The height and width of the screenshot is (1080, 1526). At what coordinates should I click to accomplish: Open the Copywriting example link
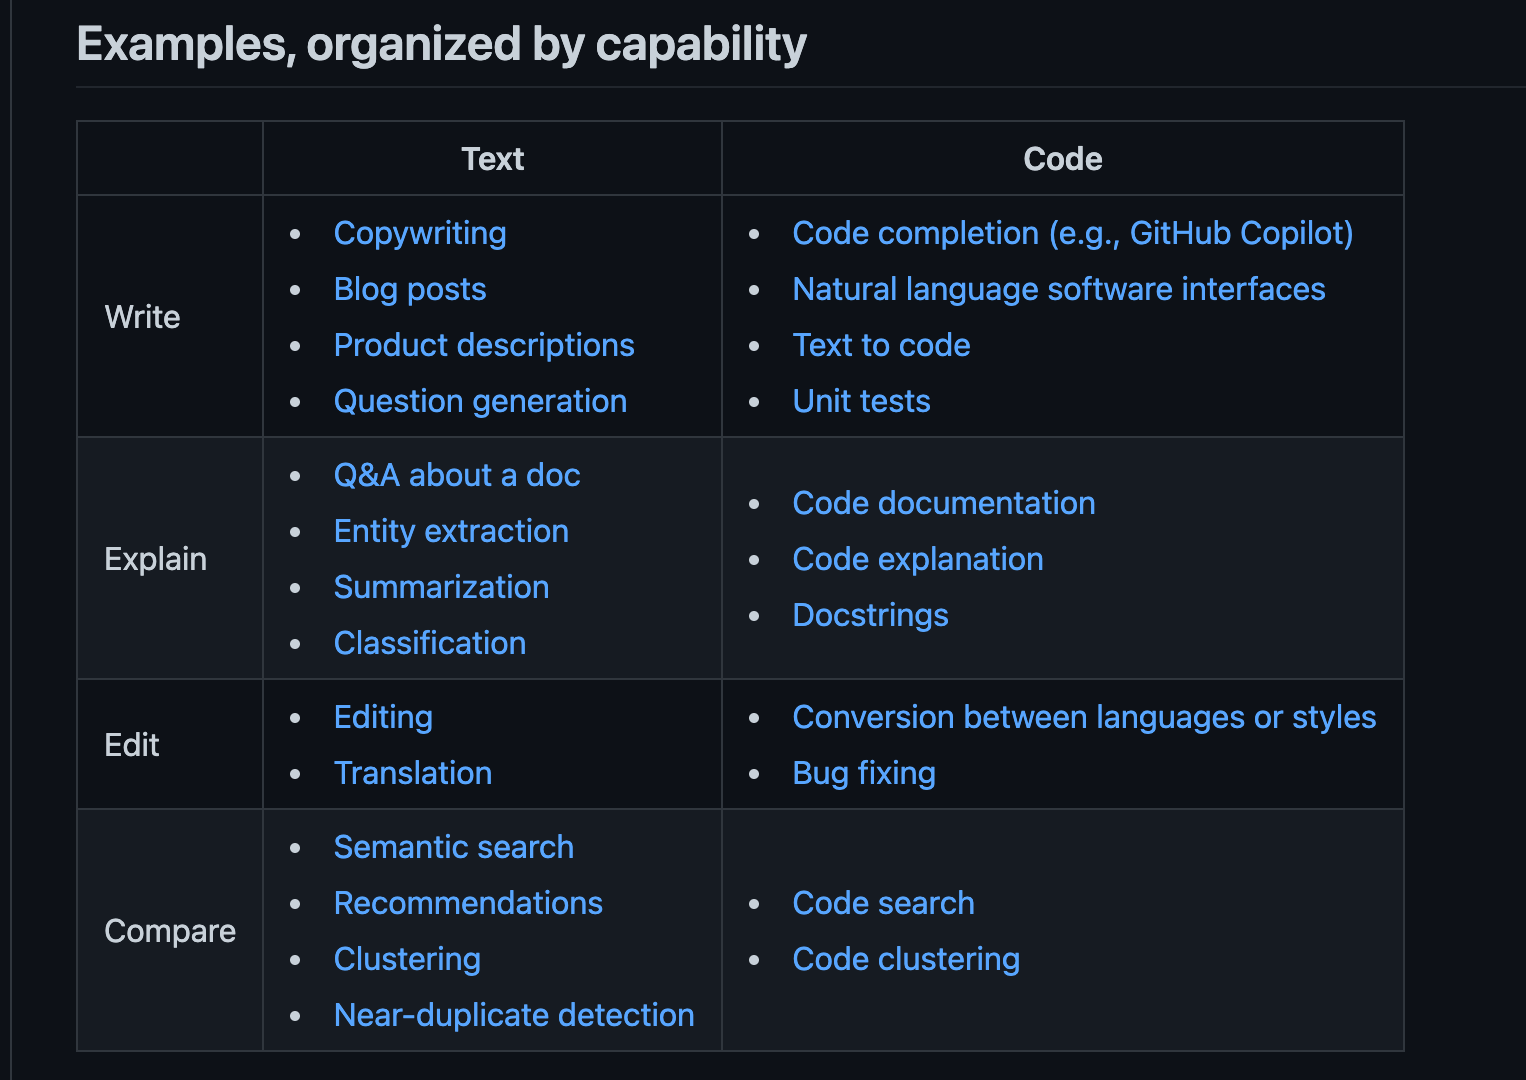420,233
